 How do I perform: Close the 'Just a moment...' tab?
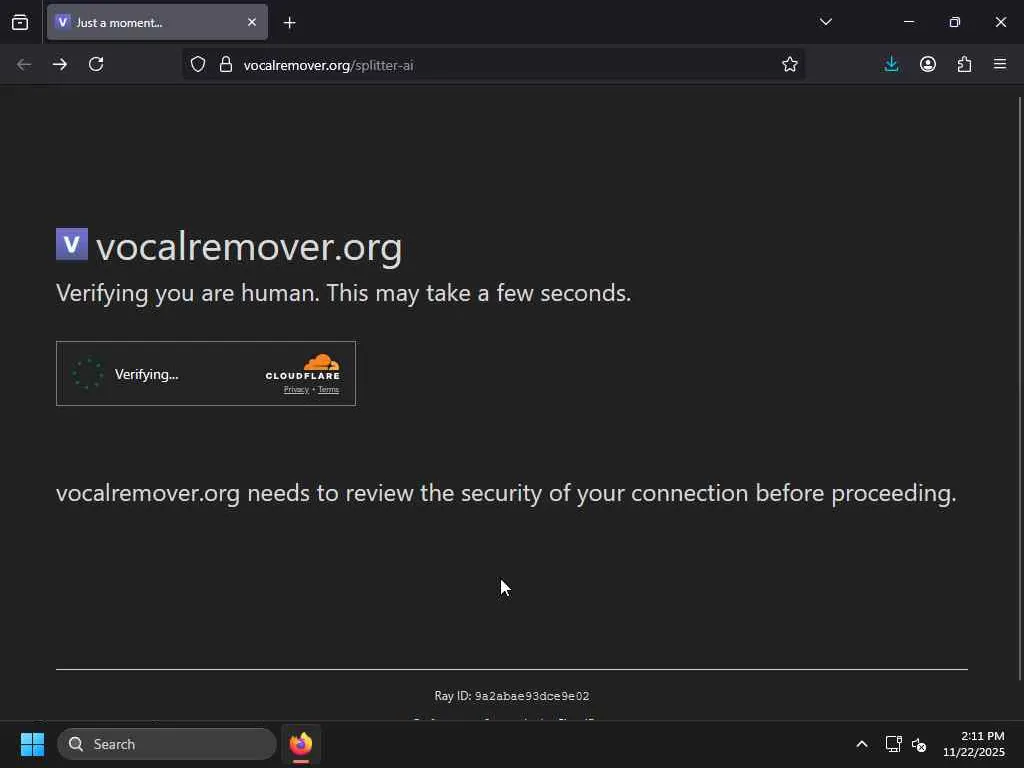[251, 22]
